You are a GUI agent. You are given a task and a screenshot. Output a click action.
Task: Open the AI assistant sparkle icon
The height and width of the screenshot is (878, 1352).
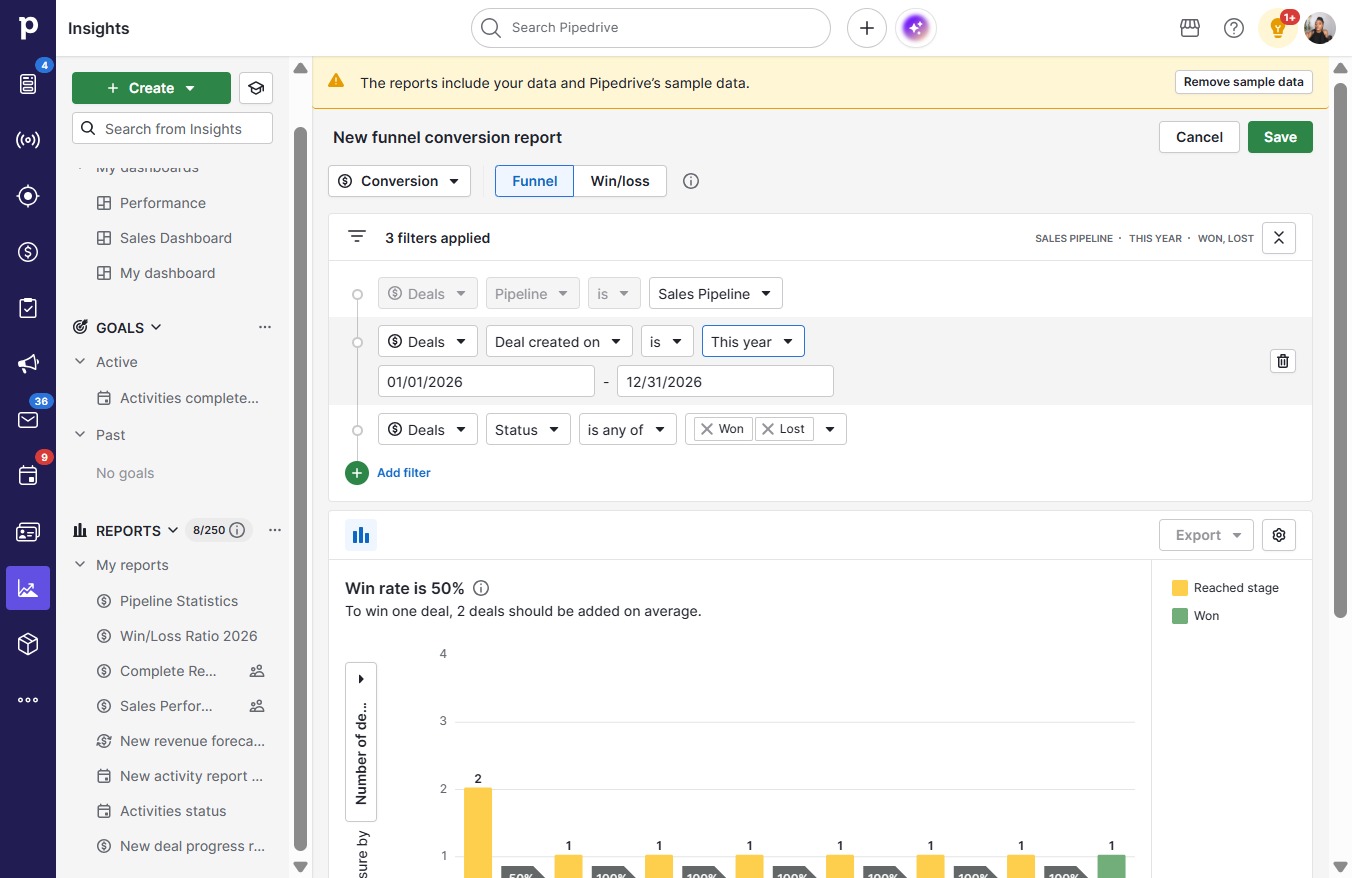pyautogui.click(x=916, y=28)
